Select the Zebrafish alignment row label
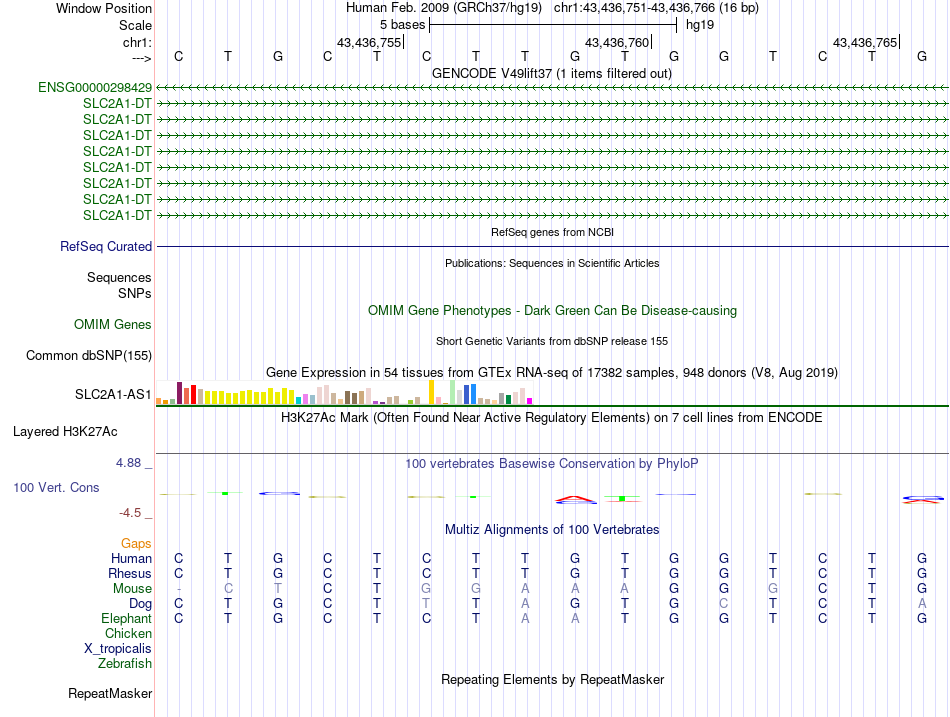 (x=124, y=664)
